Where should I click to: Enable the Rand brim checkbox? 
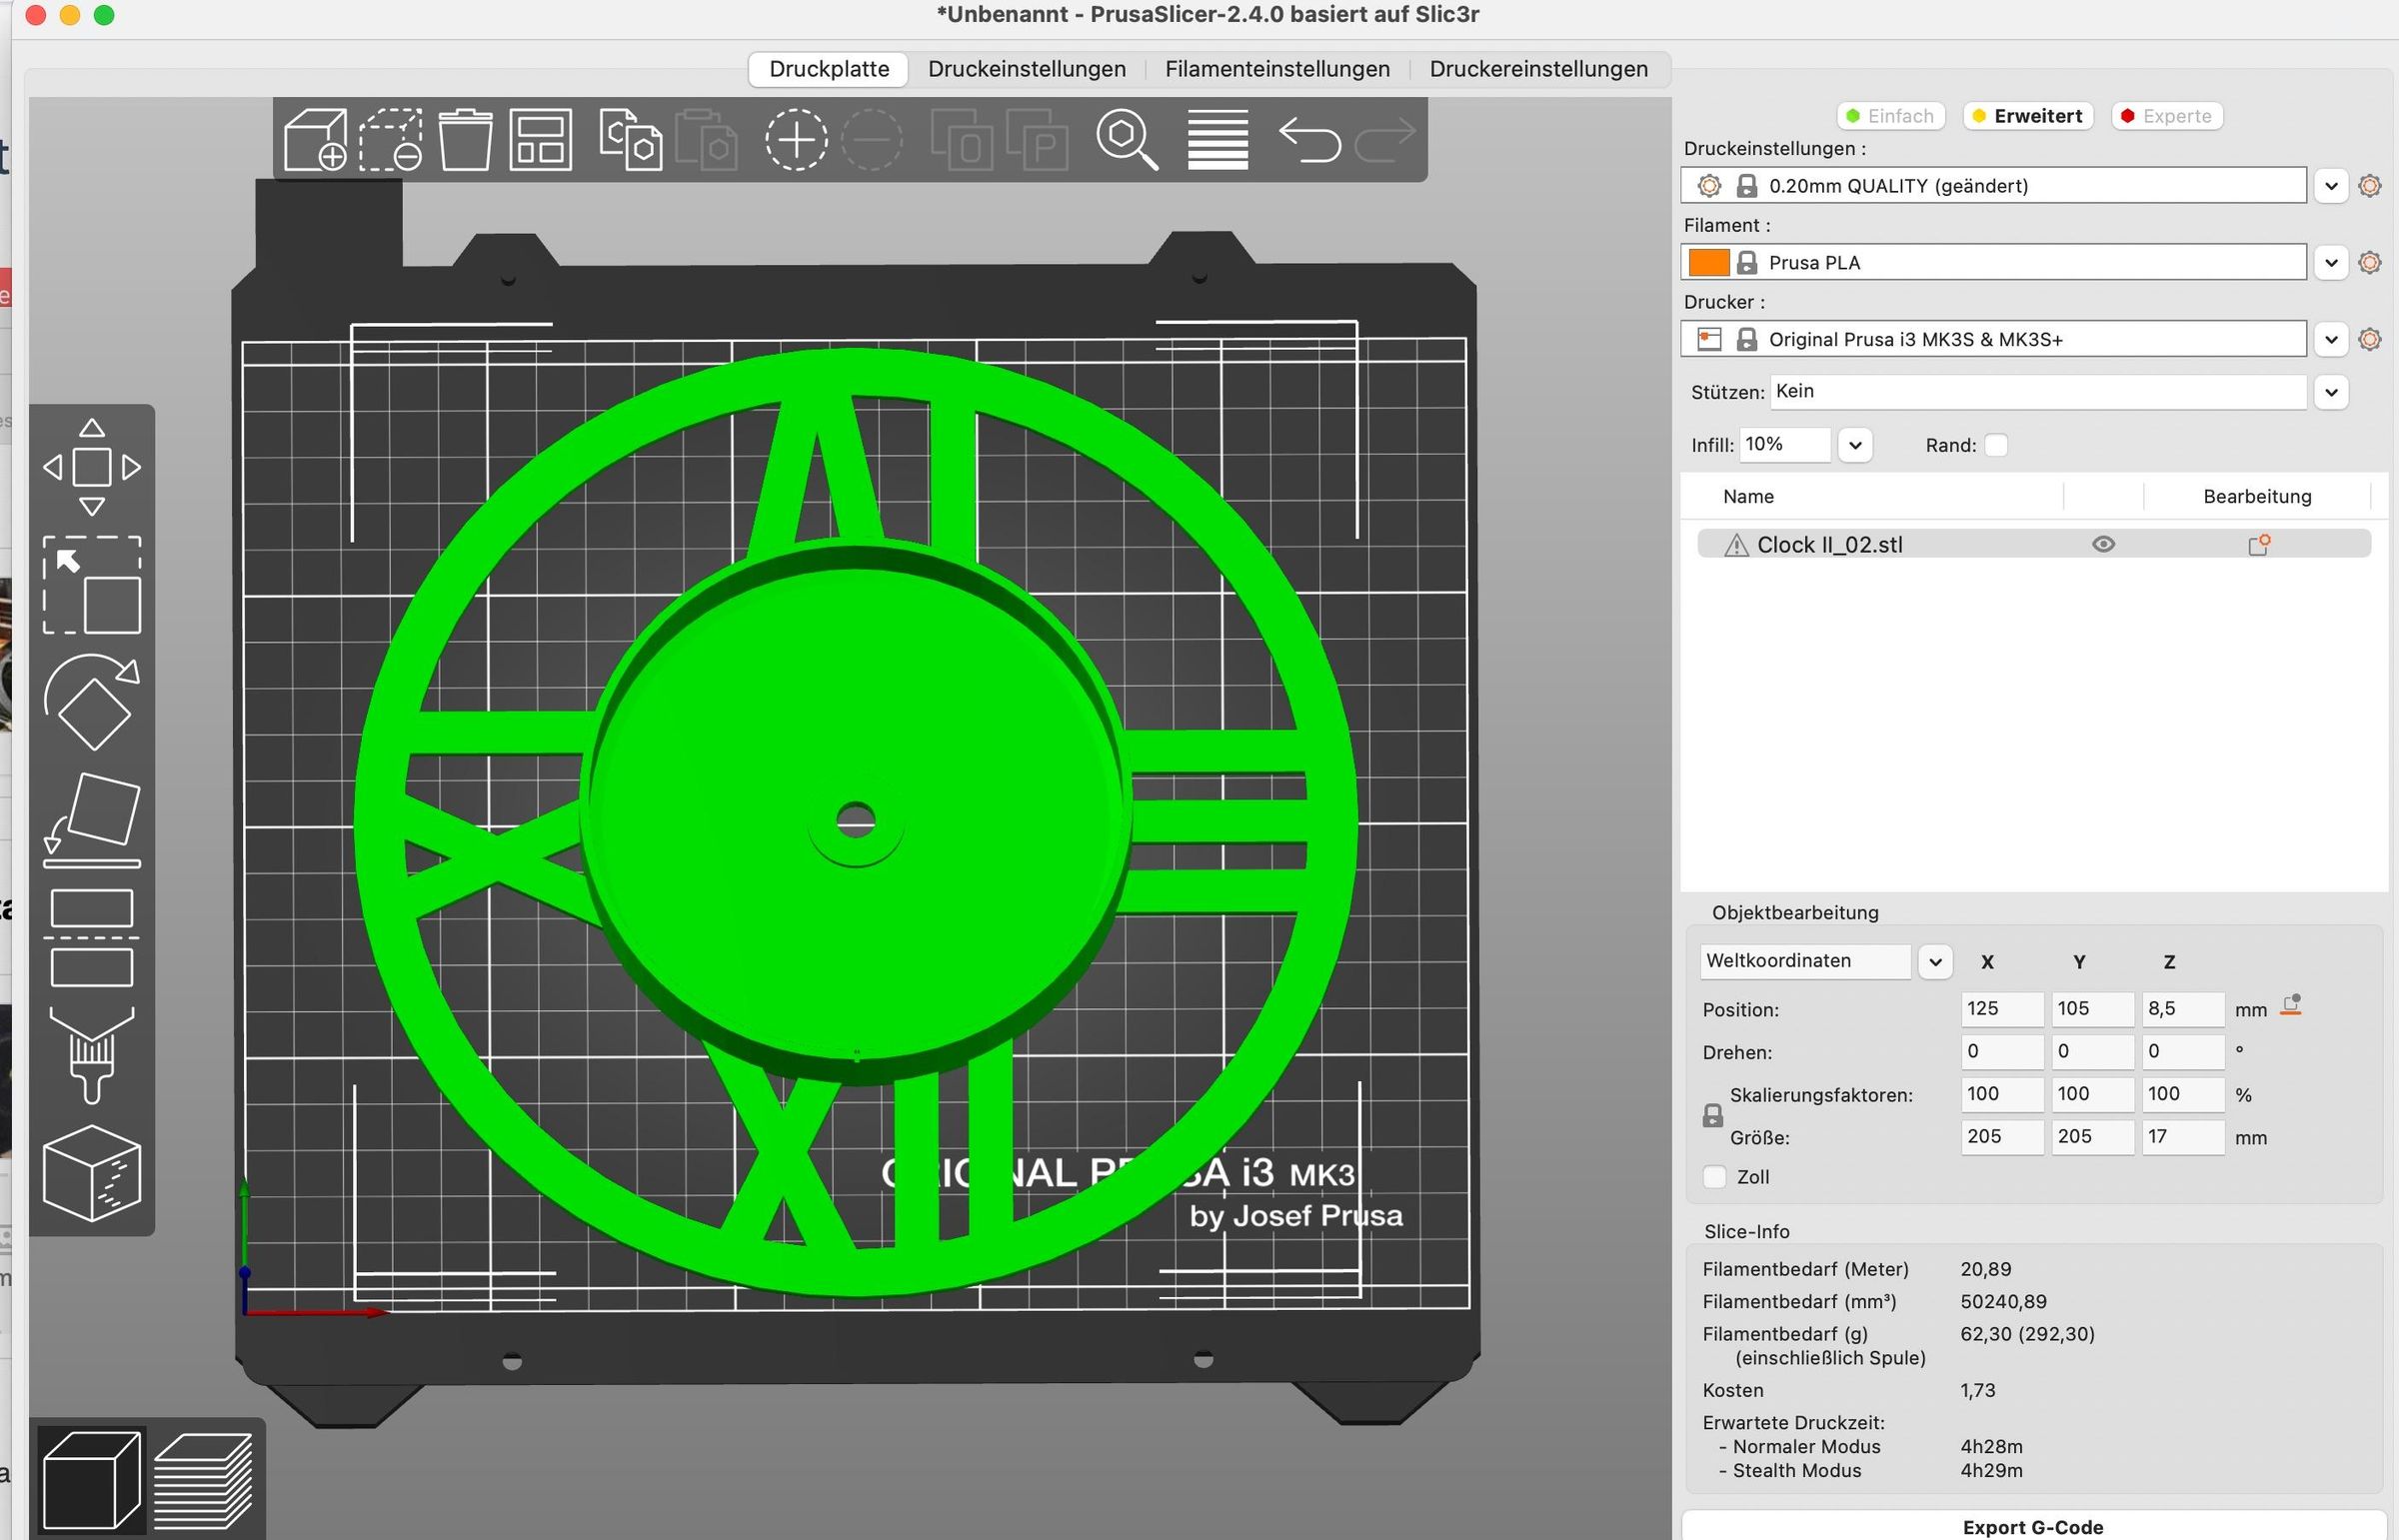(1996, 445)
